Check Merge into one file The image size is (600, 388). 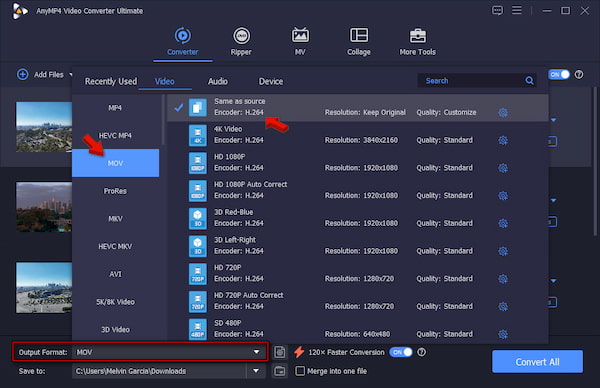[300, 371]
